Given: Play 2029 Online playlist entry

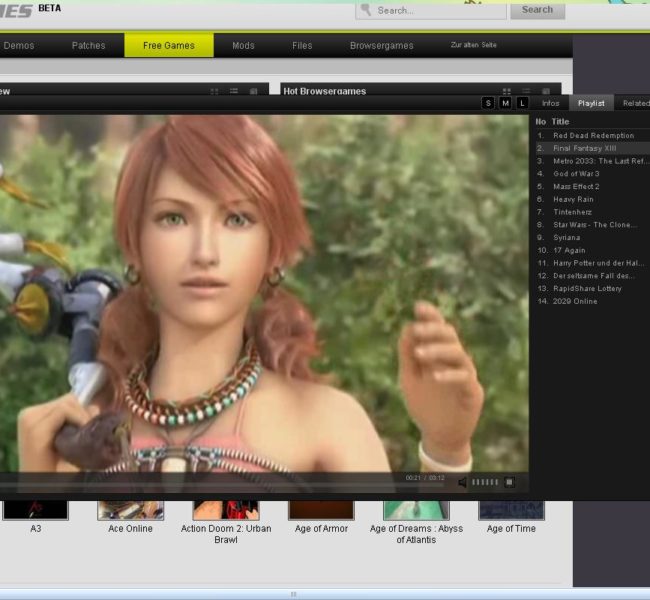Looking at the screenshot, I should tap(593, 301).
